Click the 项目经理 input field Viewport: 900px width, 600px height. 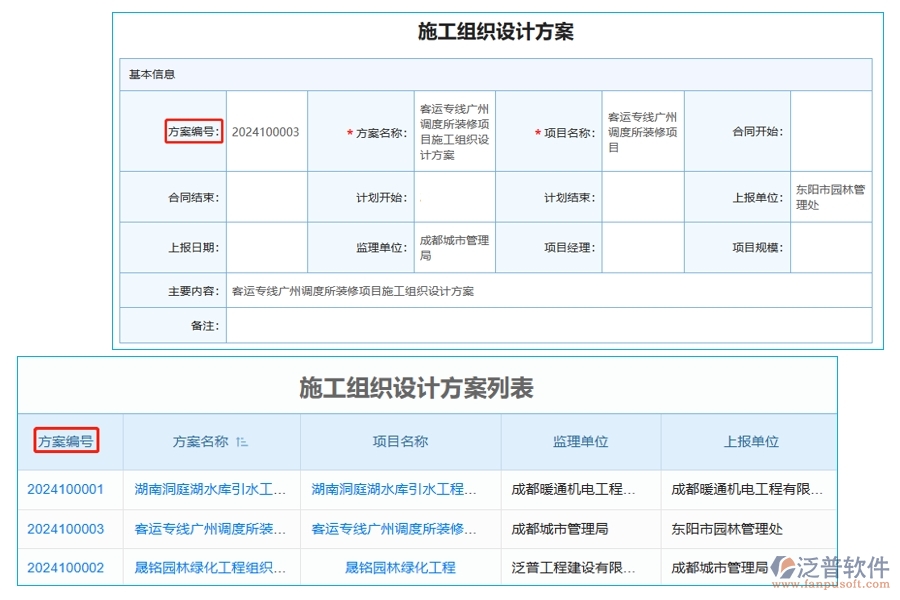coord(644,247)
